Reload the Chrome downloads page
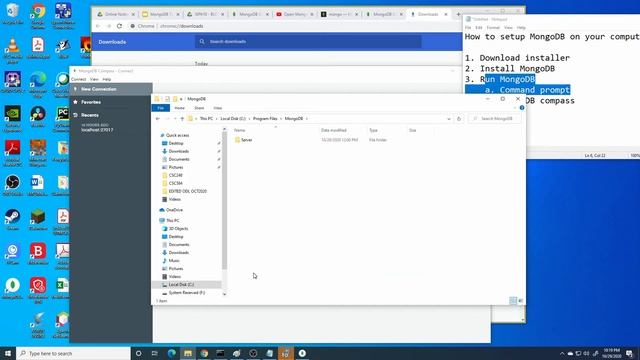 tap(119, 26)
